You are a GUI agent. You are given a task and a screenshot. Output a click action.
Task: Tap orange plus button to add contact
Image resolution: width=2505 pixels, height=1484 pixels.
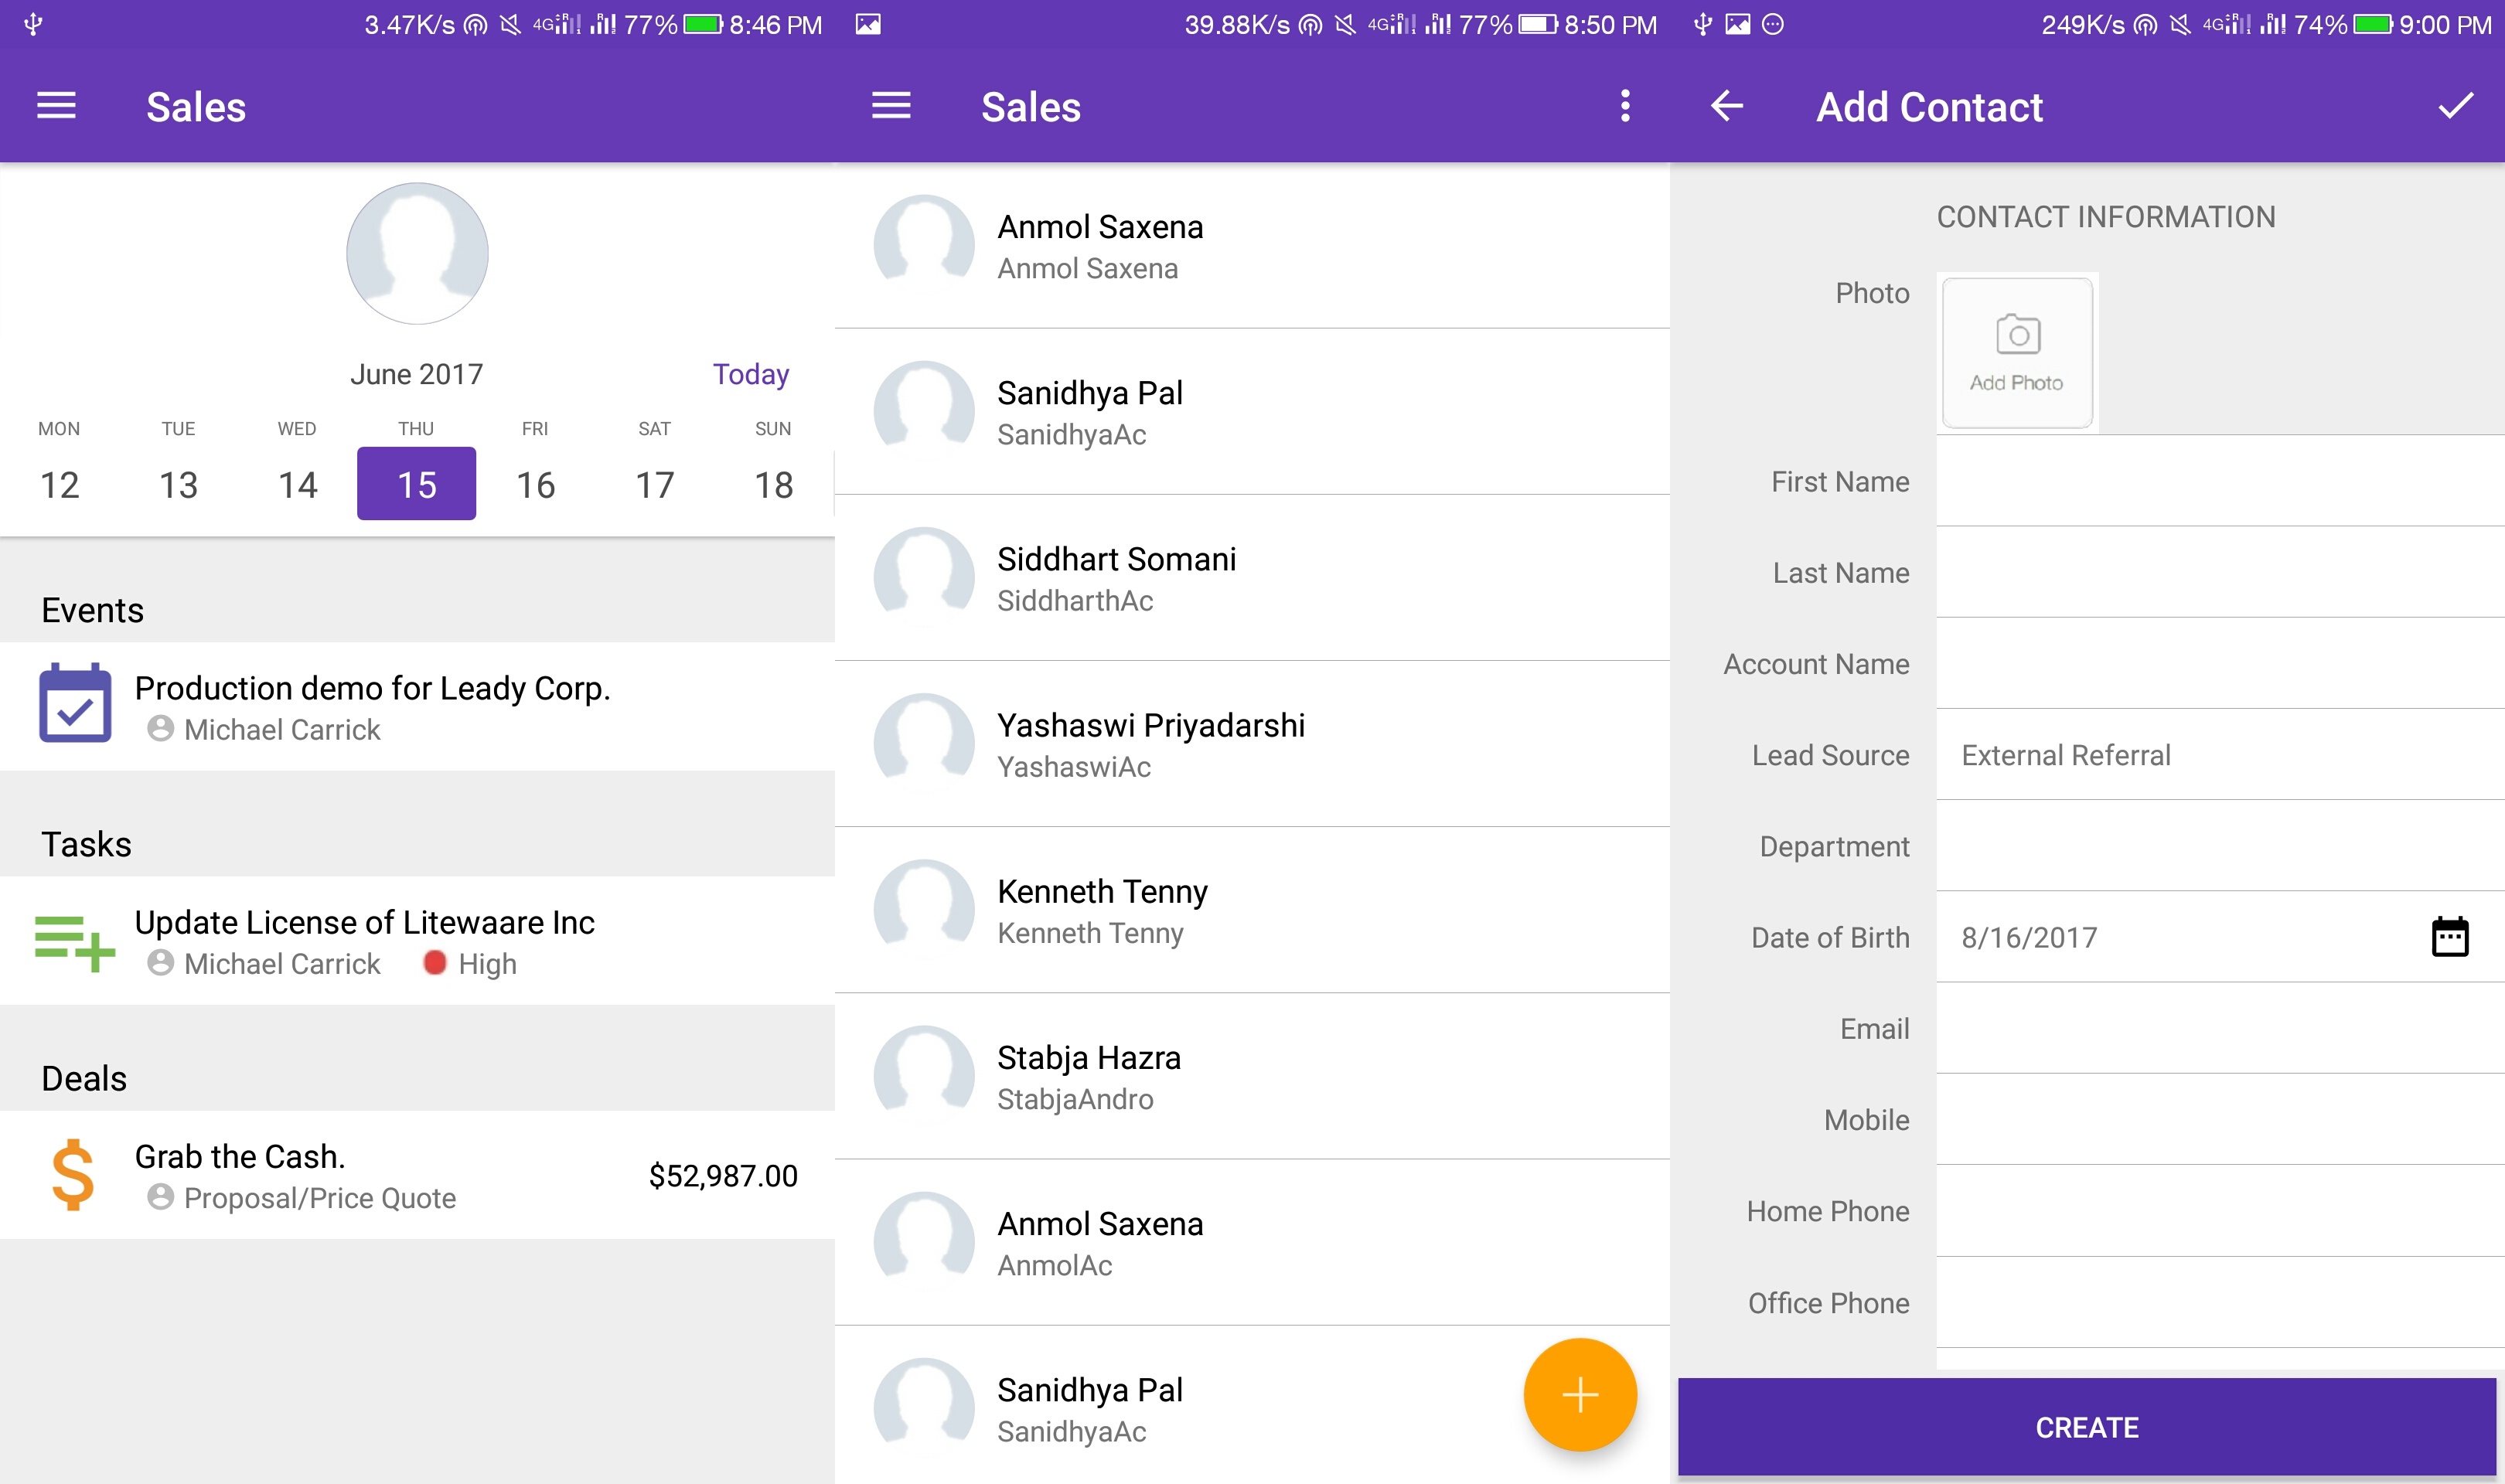tap(1579, 1394)
